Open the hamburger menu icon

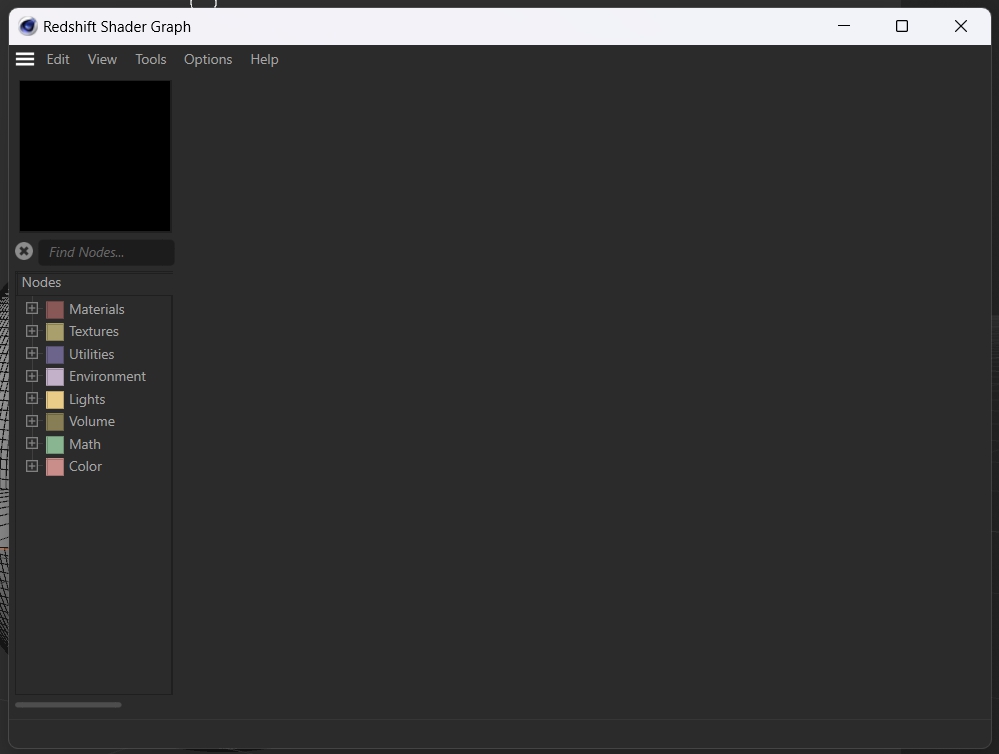pyautogui.click(x=25, y=59)
